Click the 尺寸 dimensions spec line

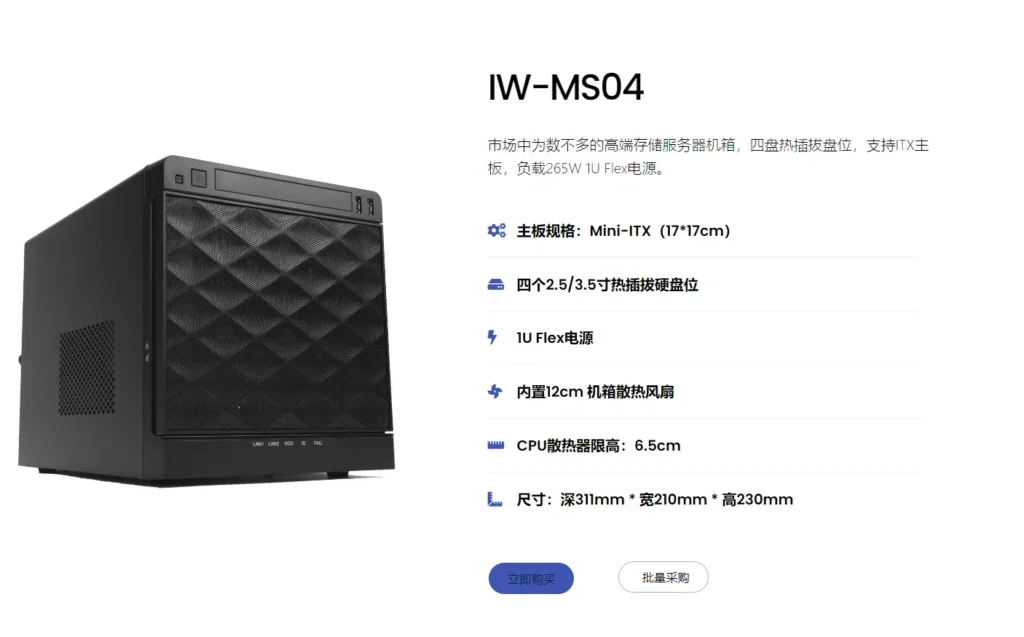pos(654,500)
